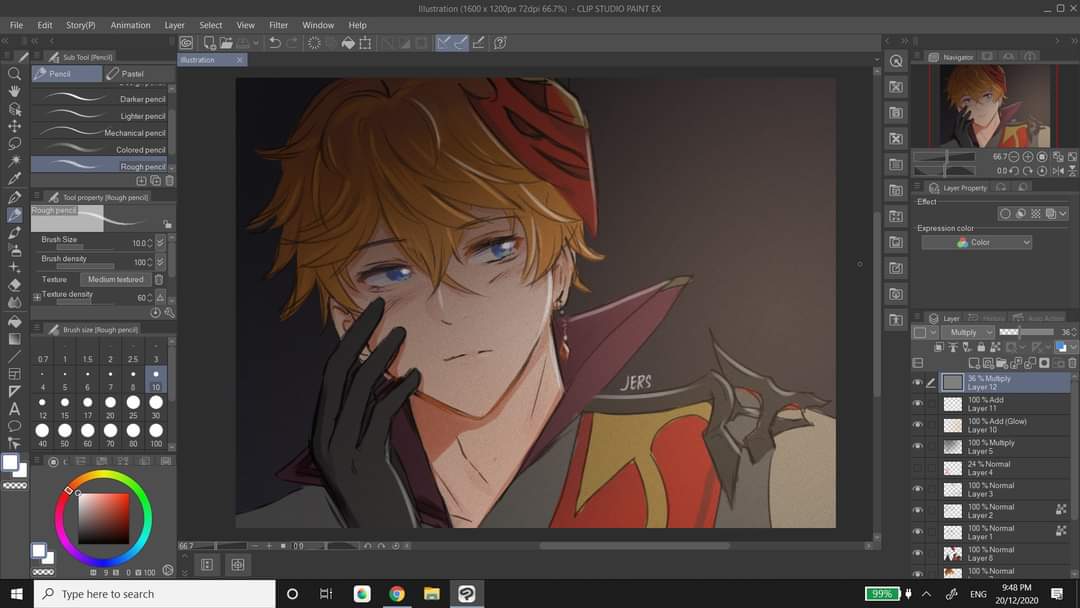Choose the Mechanical pencil sub tool
Viewport: 1080px width, 608px height.
pos(101,133)
